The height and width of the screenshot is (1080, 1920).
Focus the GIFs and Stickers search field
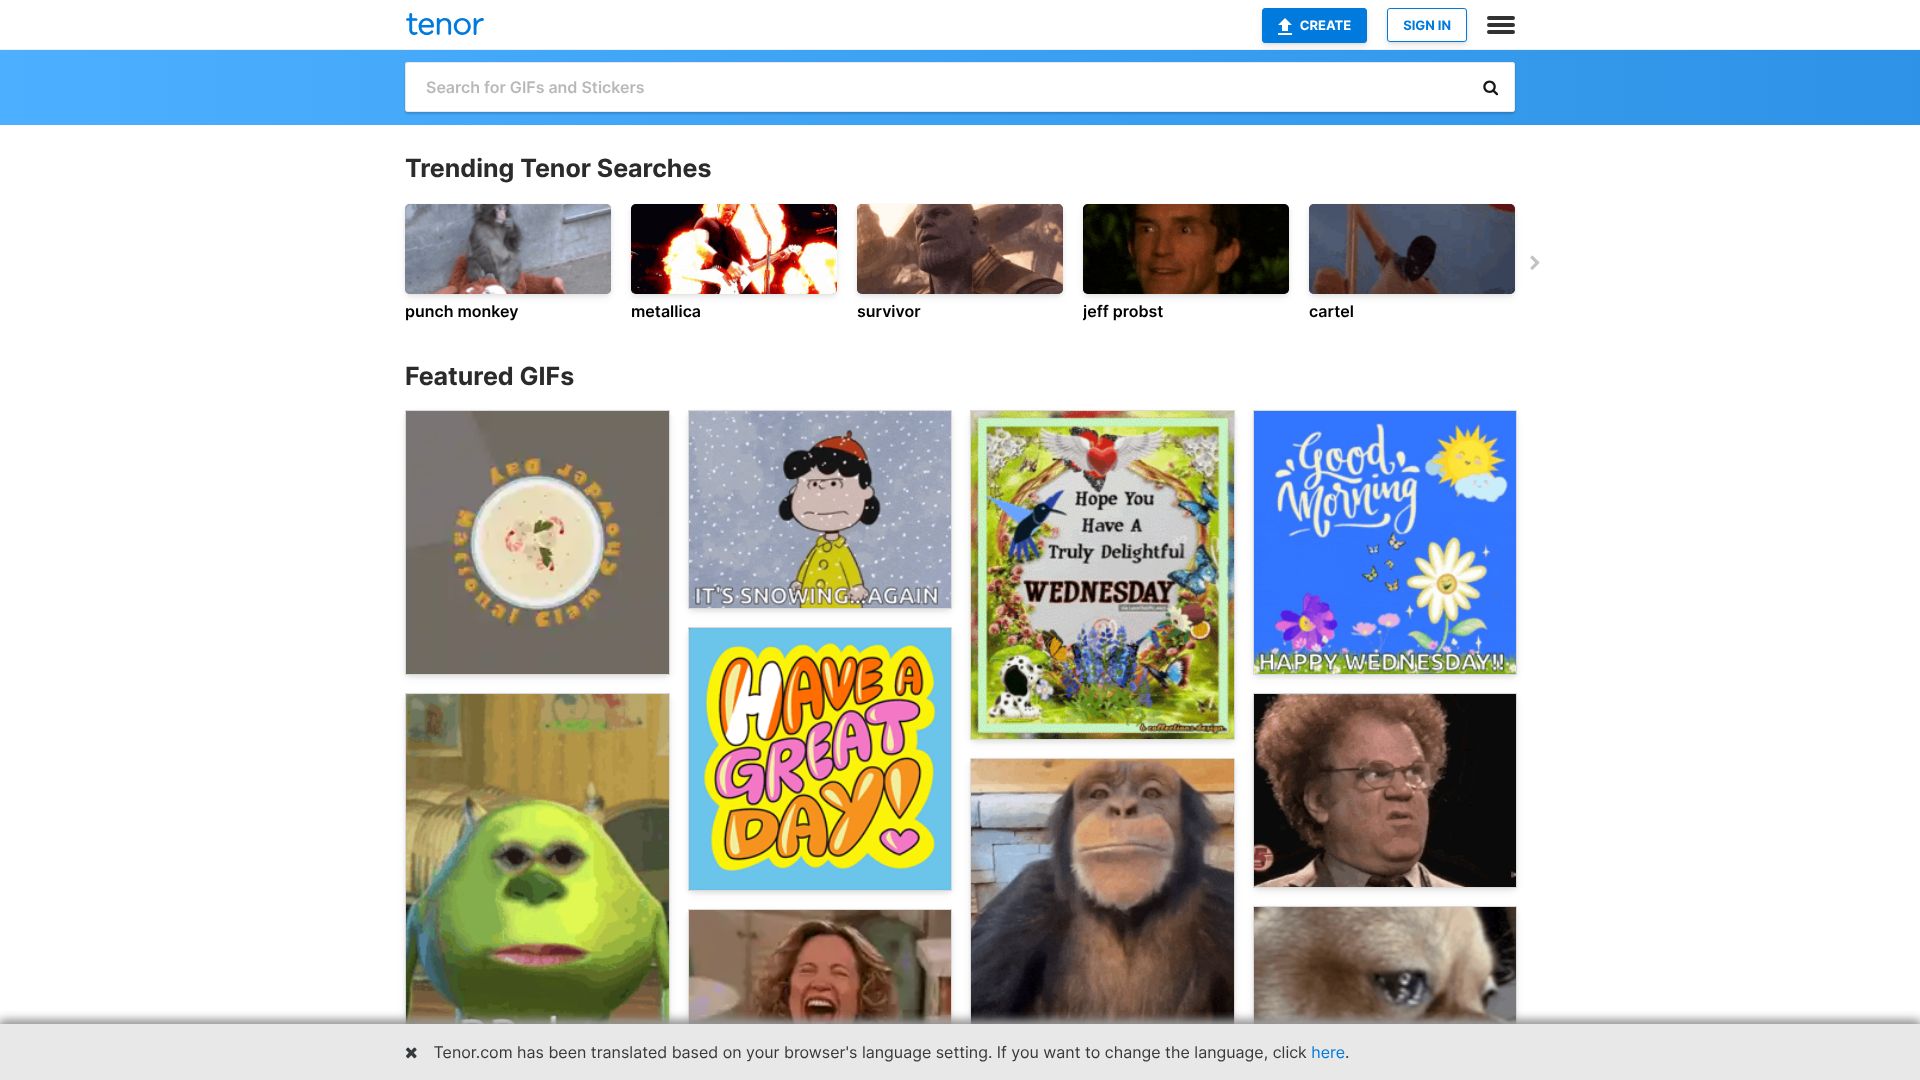940,88
